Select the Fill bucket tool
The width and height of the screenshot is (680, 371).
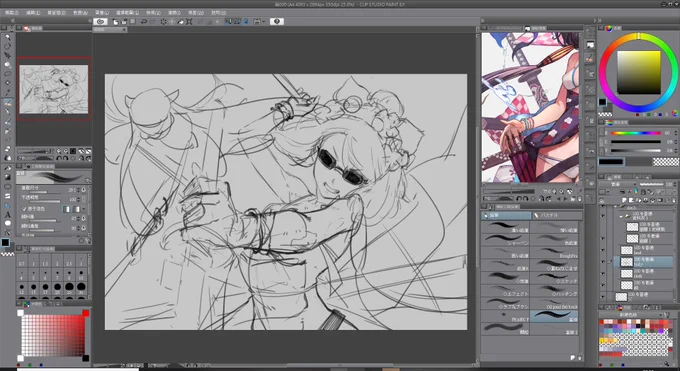[7, 168]
